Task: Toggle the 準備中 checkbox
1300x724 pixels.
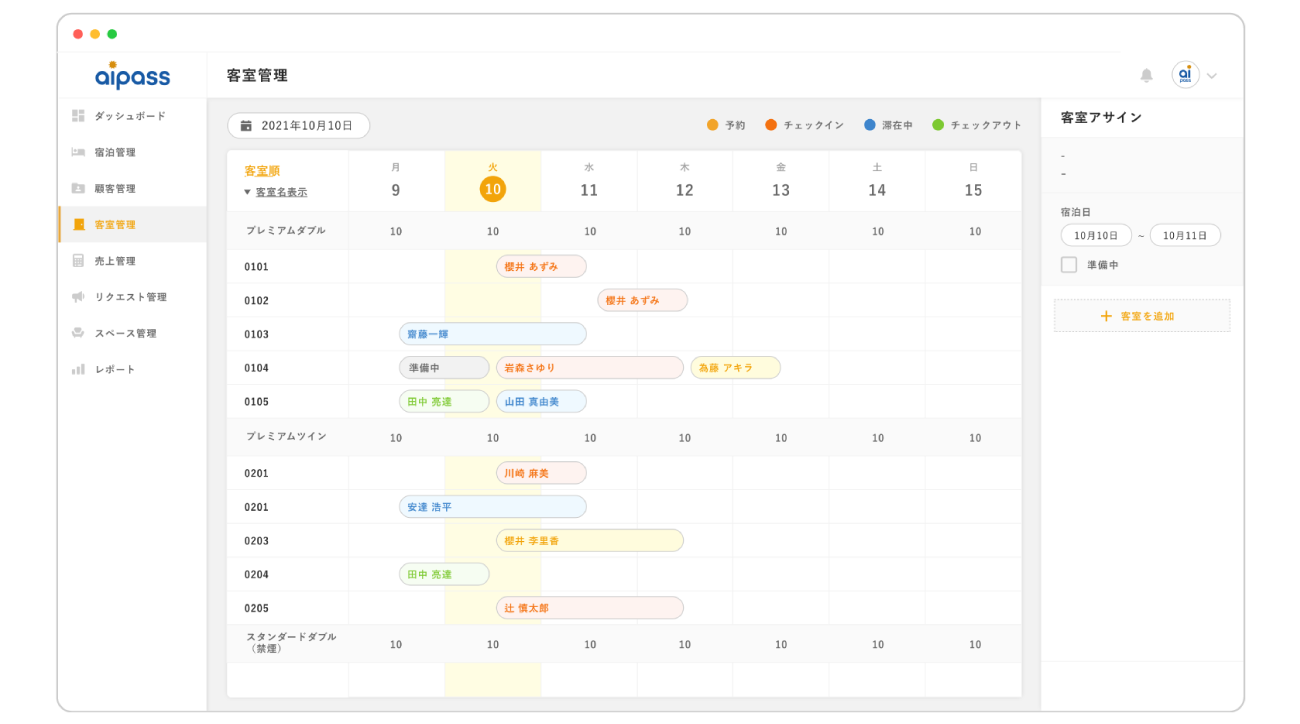Action: pos(1069,265)
